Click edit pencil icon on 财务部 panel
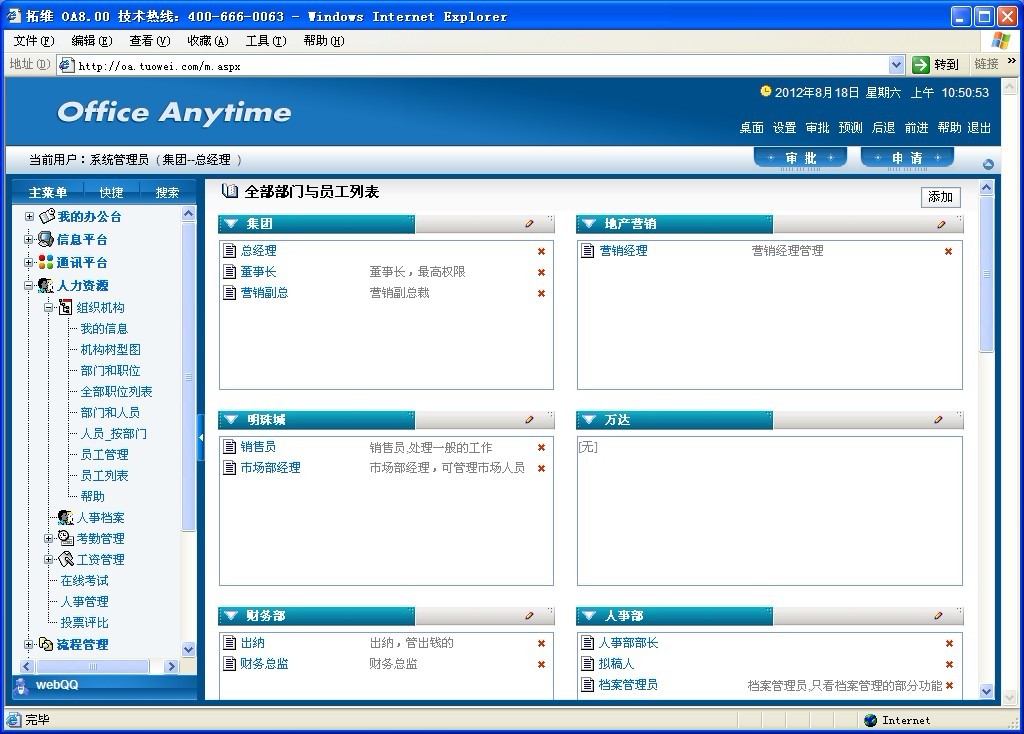This screenshot has height=734, width=1024. [530, 616]
